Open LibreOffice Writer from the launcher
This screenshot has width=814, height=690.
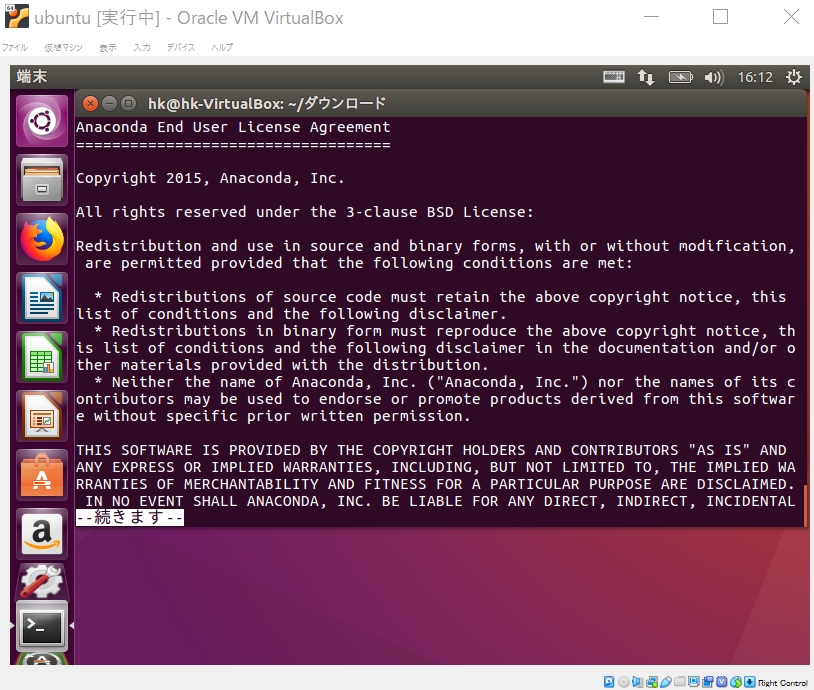coord(42,298)
